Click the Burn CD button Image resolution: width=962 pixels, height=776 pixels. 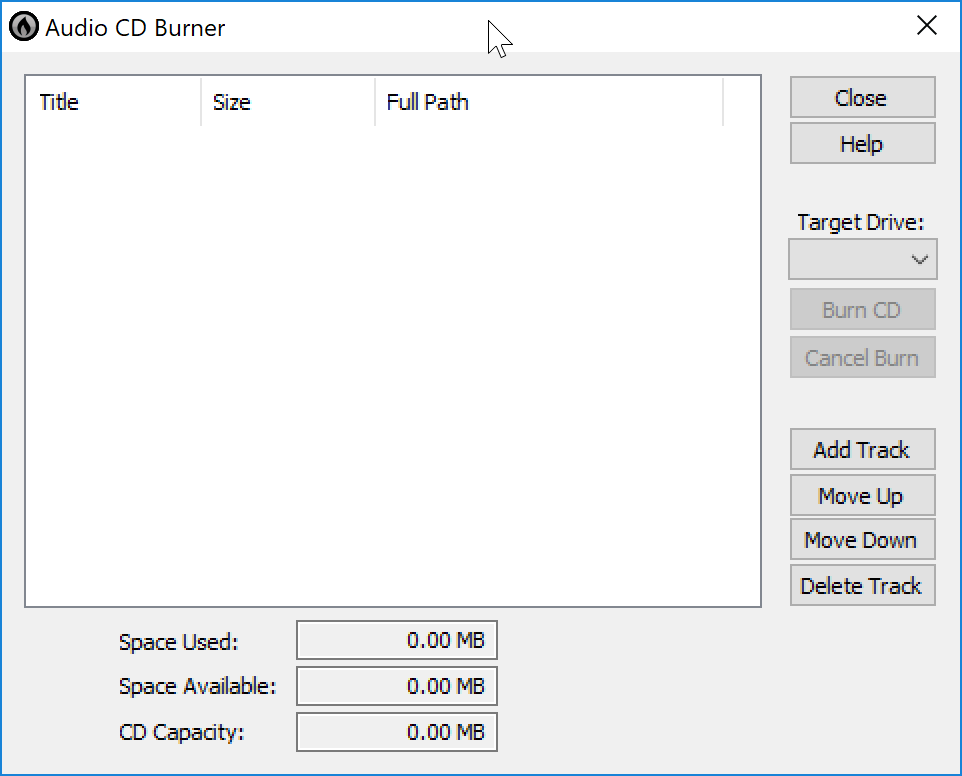point(862,309)
